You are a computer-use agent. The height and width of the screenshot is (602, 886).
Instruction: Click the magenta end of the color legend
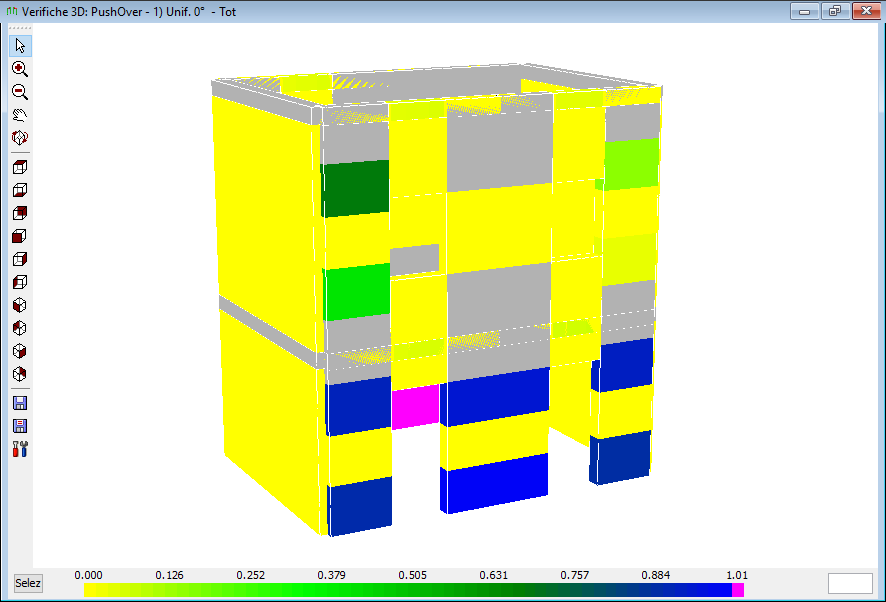pyautogui.click(x=738, y=590)
